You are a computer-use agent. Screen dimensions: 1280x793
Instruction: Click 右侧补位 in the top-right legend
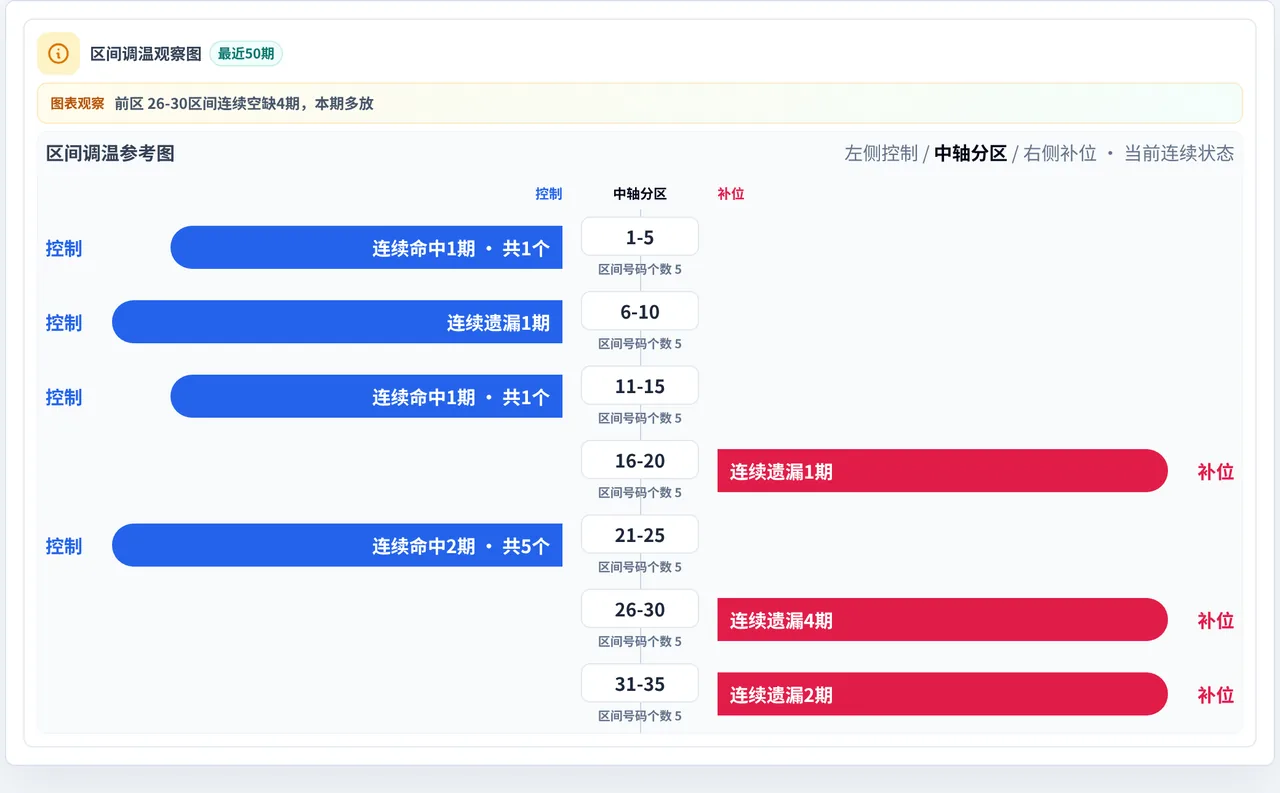pyautogui.click(x=1060, y=153)
